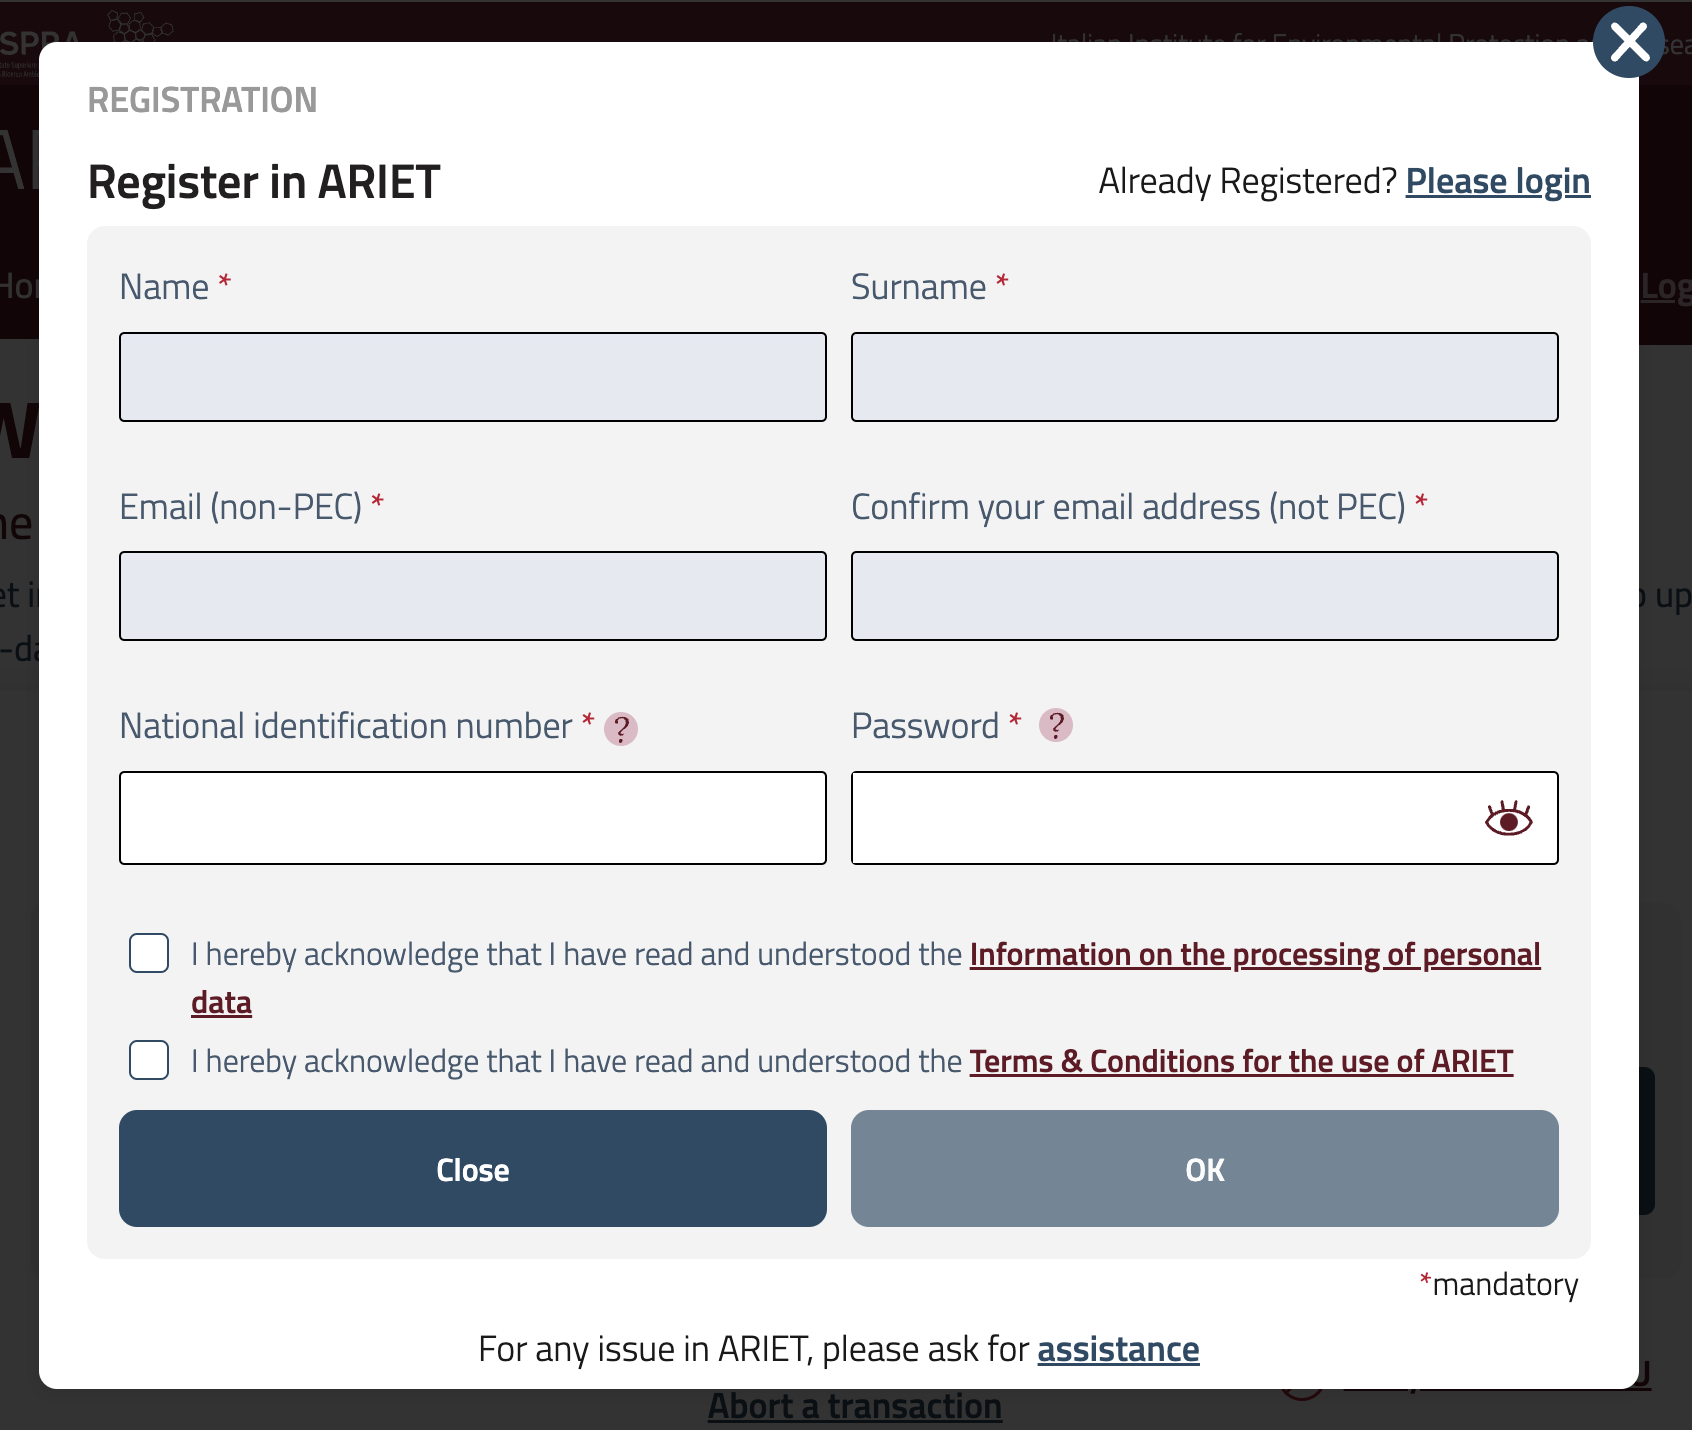Open the Please login link
This screenshot has height=1430, width=1692.
coord(1498,181)
